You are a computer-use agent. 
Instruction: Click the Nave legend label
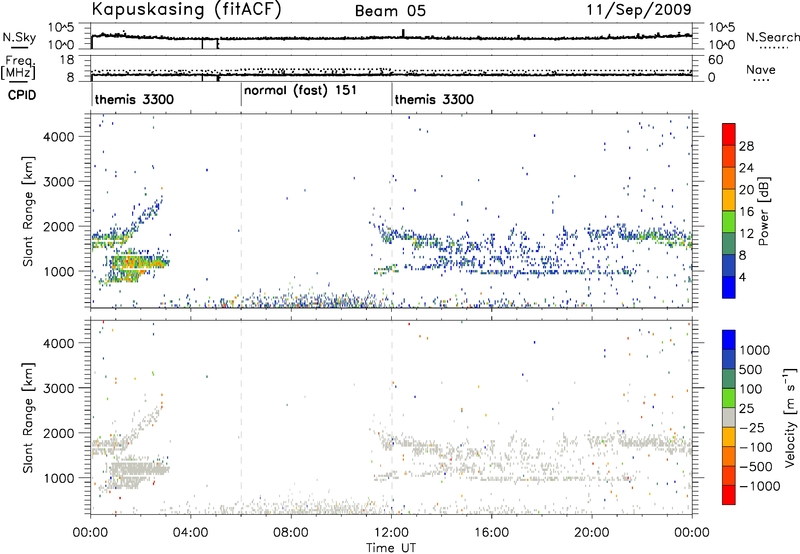point(761,69)
